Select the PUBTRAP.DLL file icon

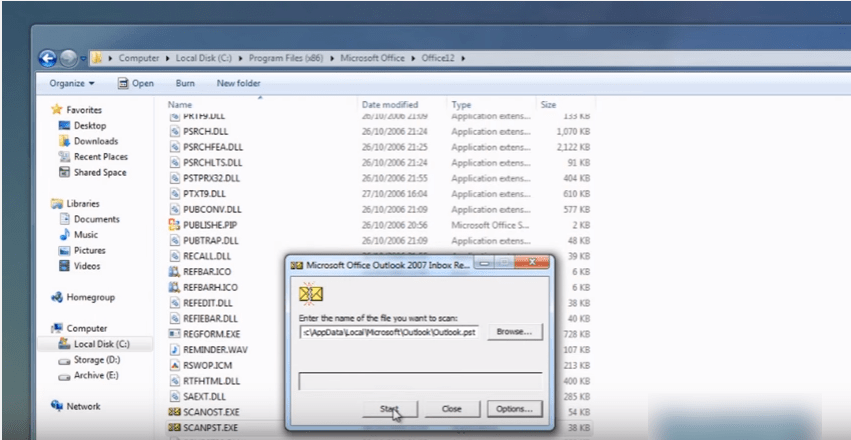pyautogui.click(x=174, y=240)
